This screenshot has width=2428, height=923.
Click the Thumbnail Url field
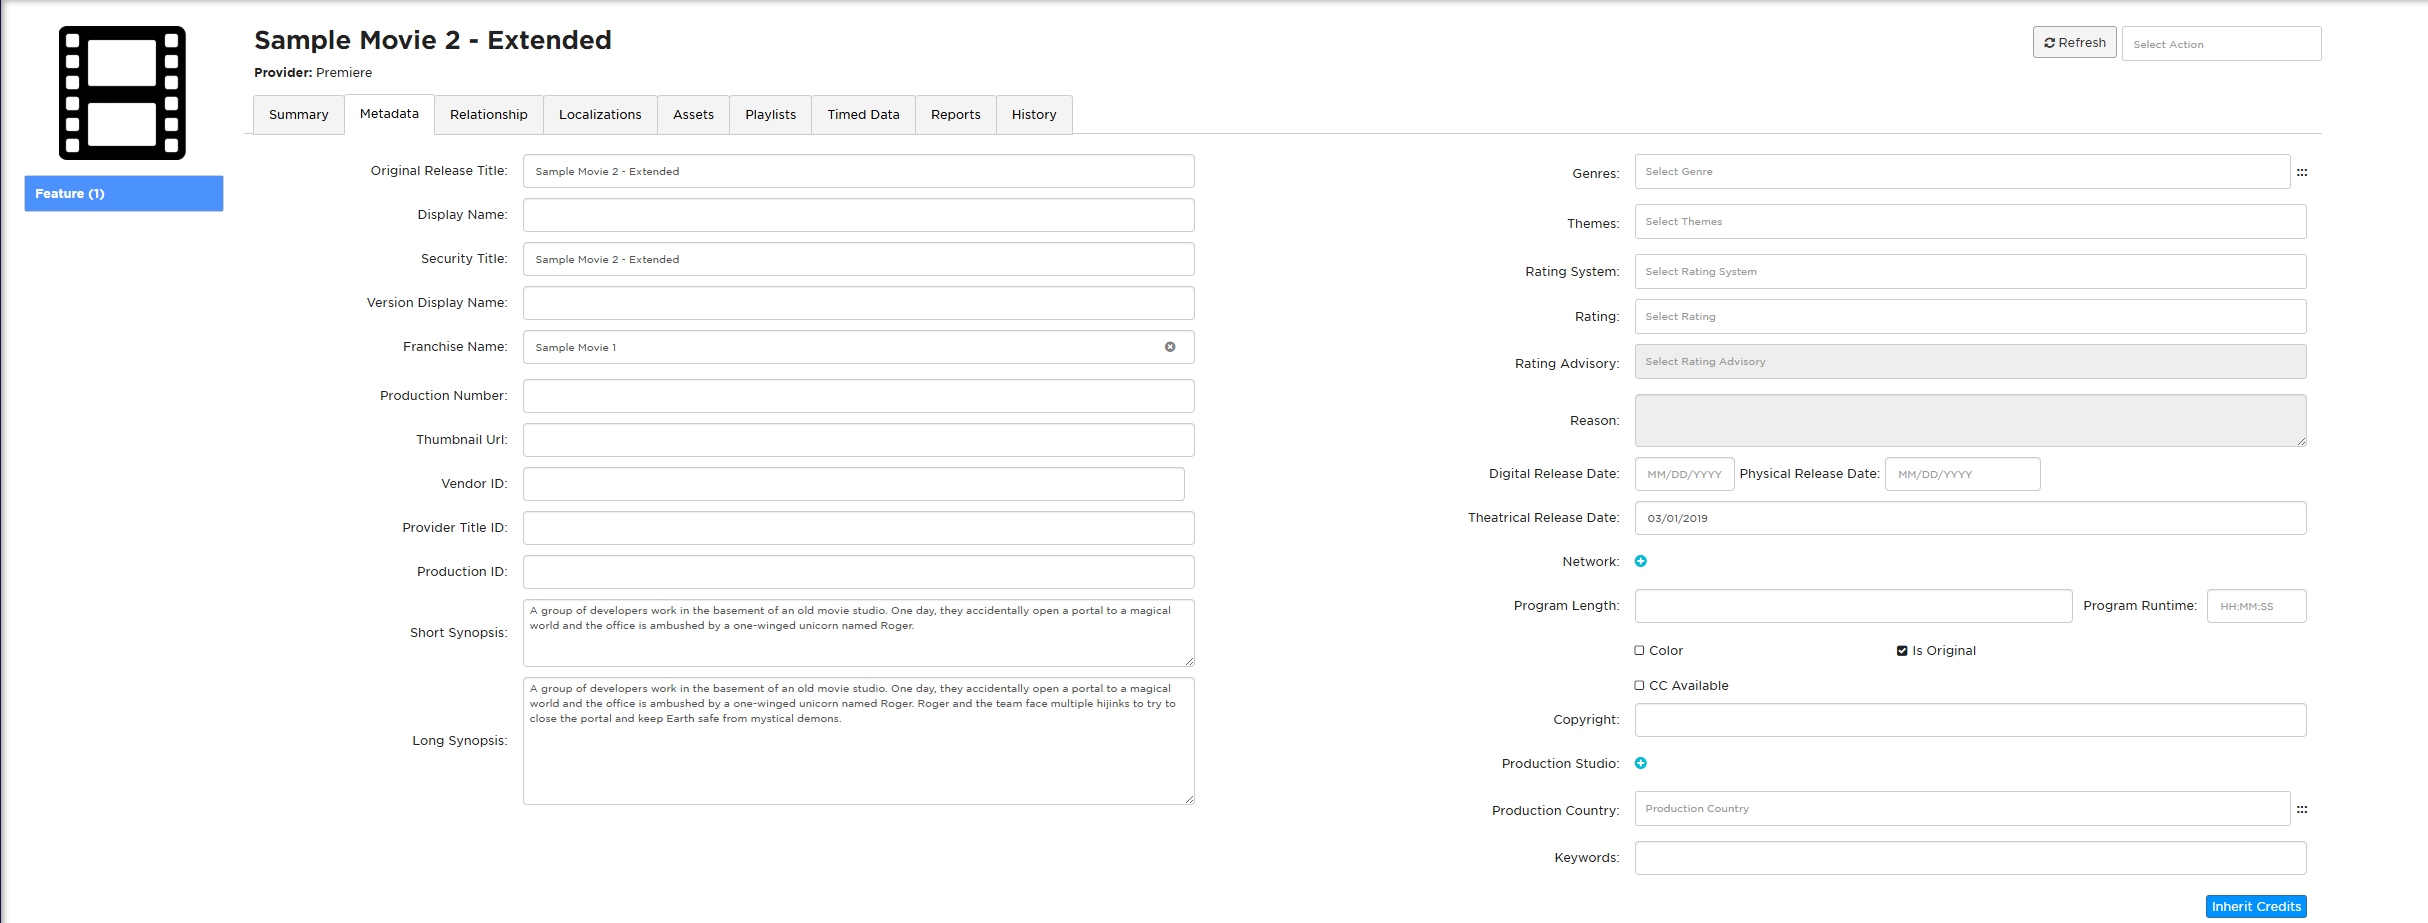click(858, 440)
